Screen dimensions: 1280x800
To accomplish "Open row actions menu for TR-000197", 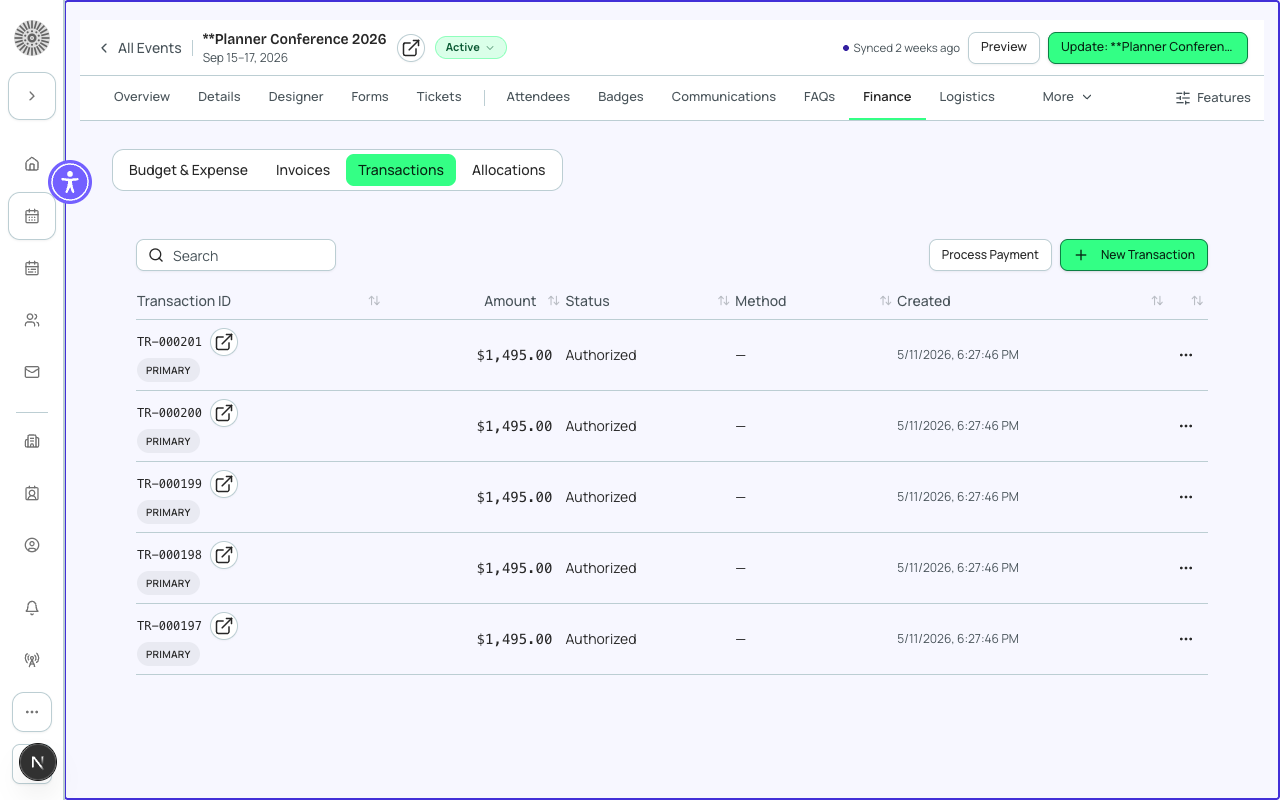I will pyautogui.click(x=1186, y=639).
